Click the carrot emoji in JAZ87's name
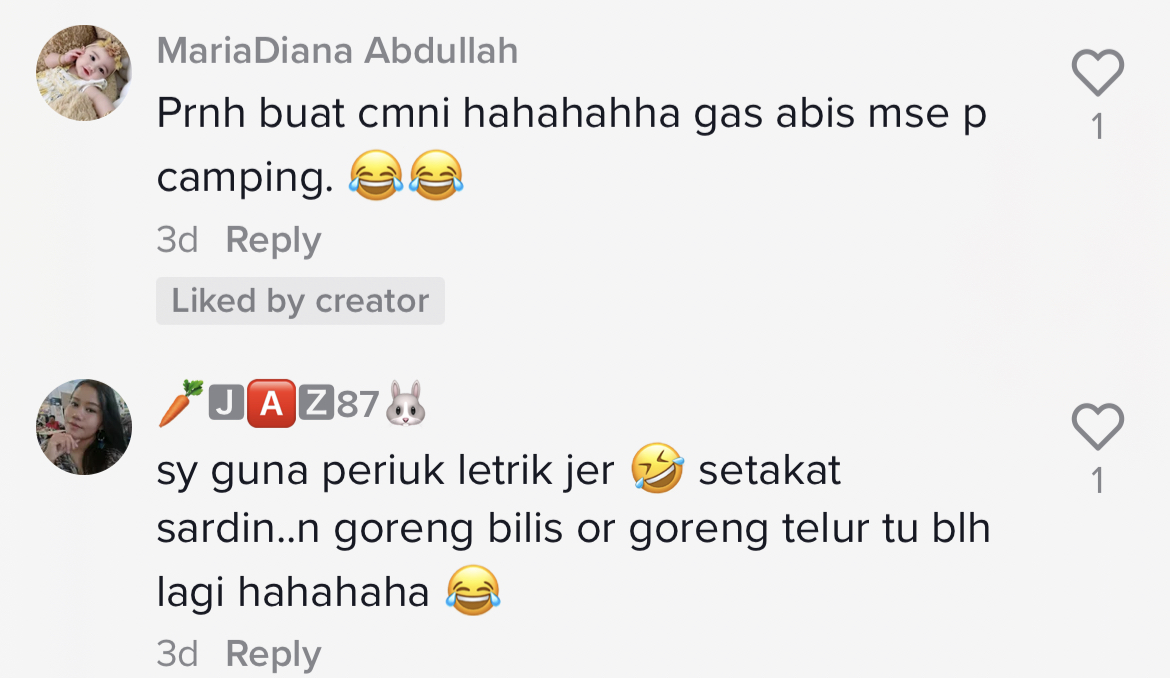Screen dimensions: 1170x678 [x=181, y=403]
